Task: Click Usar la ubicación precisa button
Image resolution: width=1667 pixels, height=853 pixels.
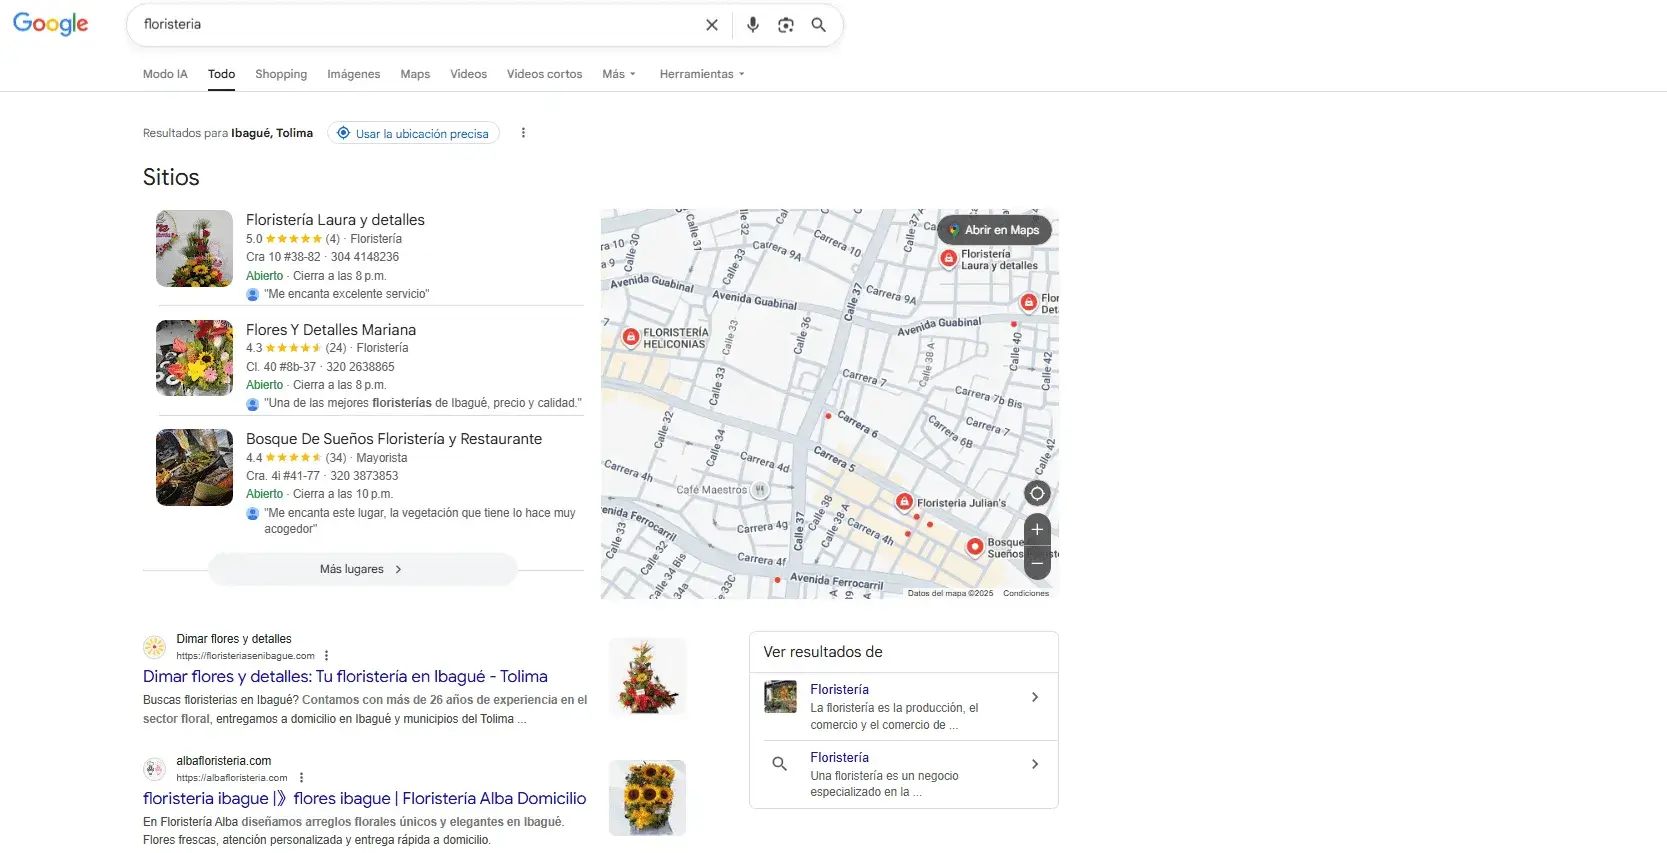Action: coord(413,133)
